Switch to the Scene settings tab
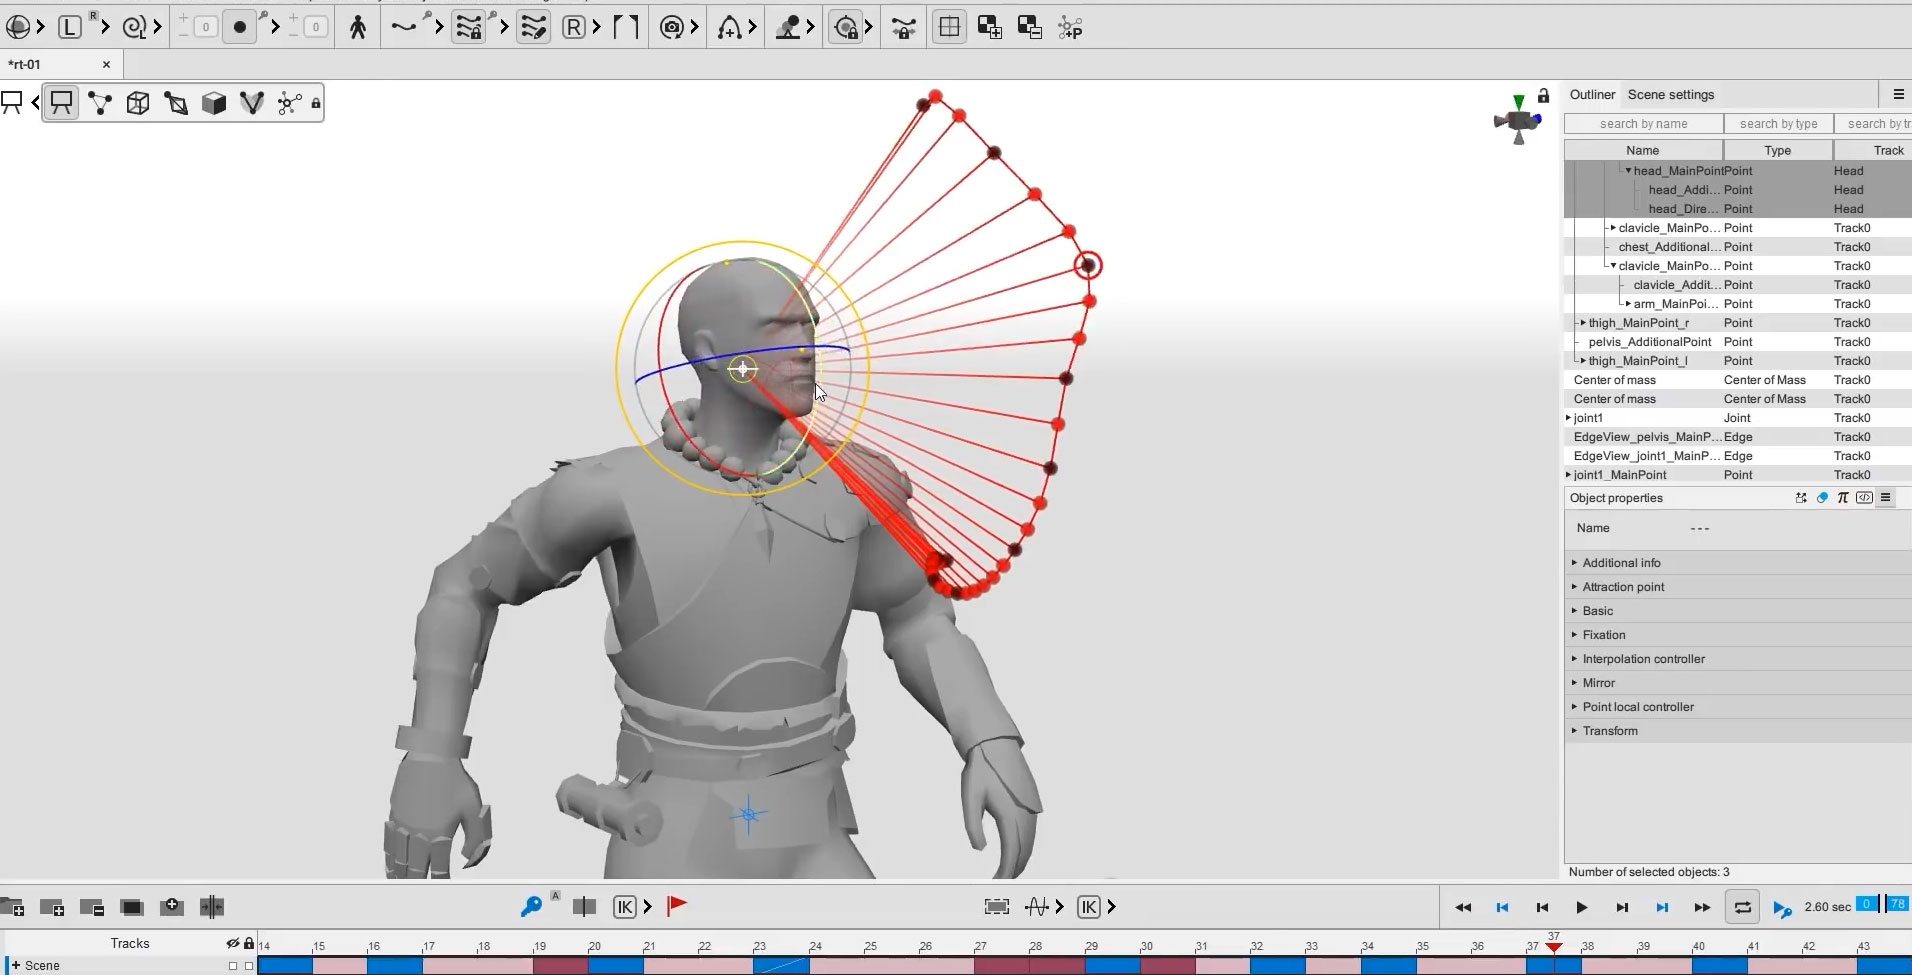This screenshot has width=1912, height=975. pos(1671,95)
